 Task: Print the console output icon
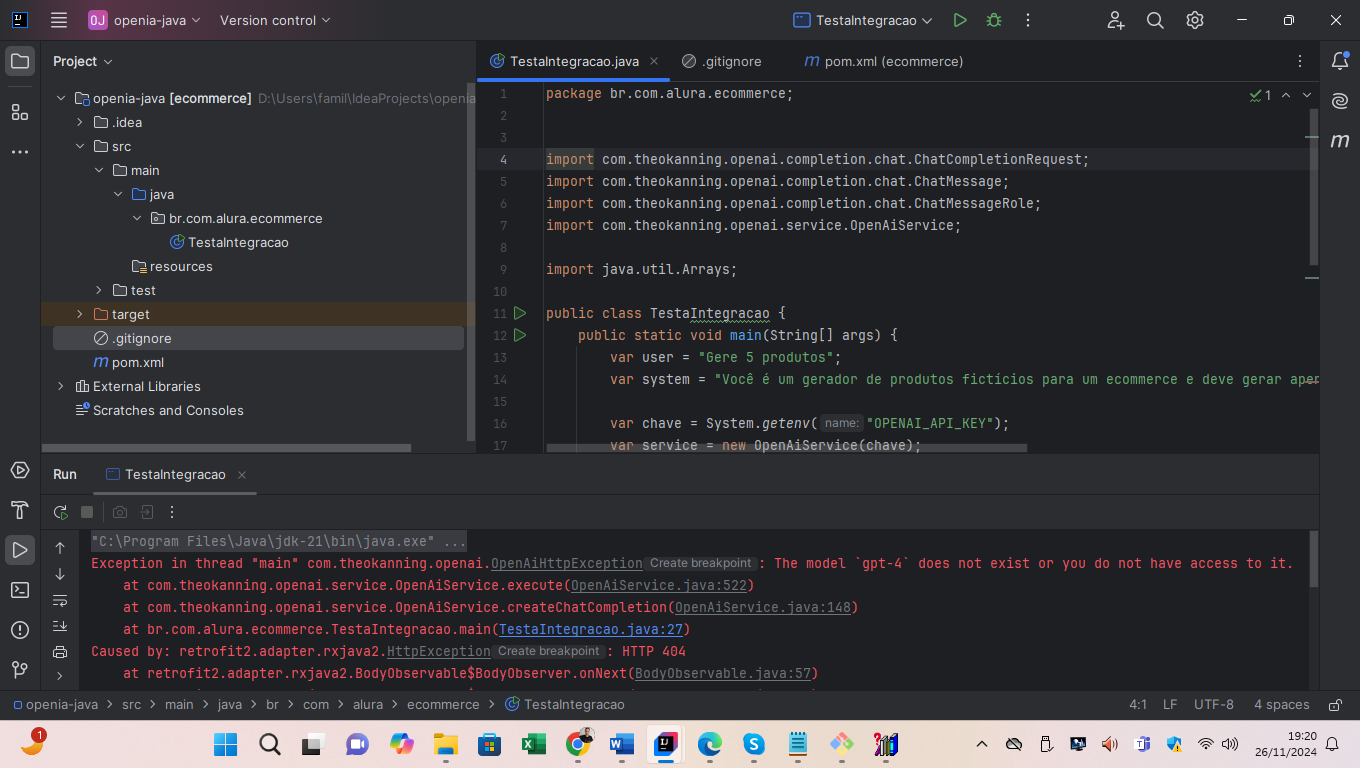[x=60, y=652]
